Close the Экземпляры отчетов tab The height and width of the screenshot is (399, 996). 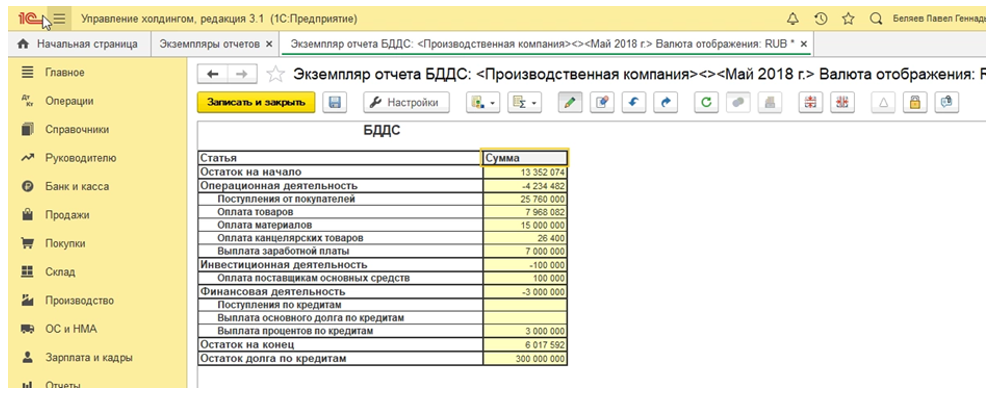coord(269,44)
